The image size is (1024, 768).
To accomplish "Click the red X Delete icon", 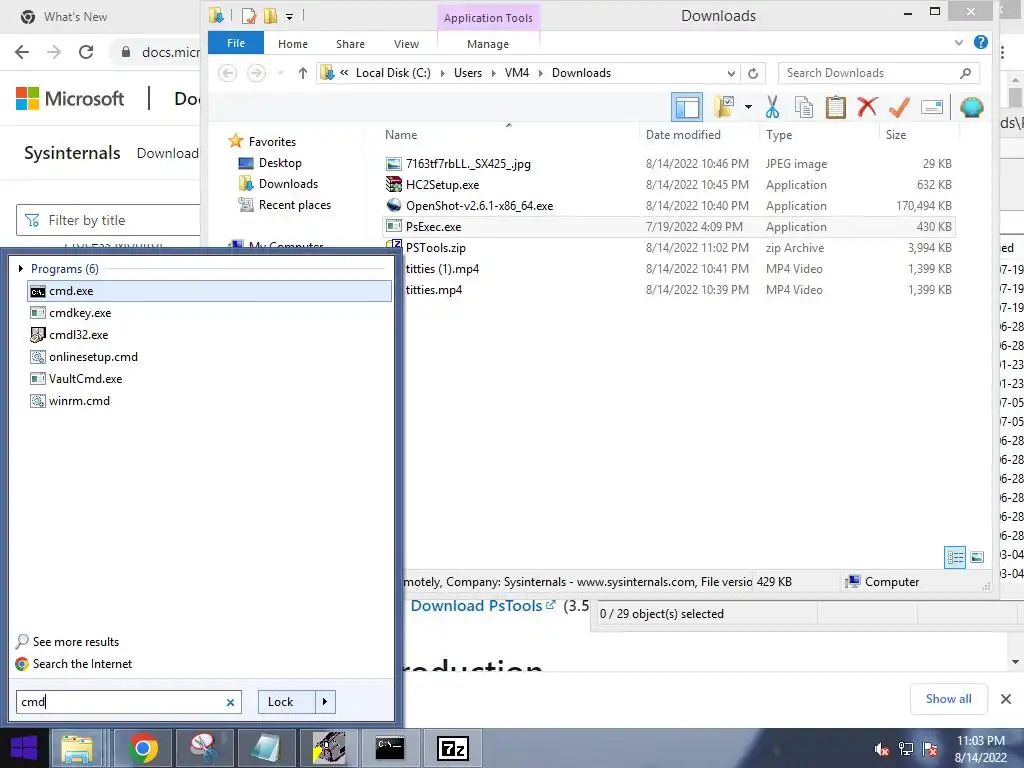I will point(867,106).
